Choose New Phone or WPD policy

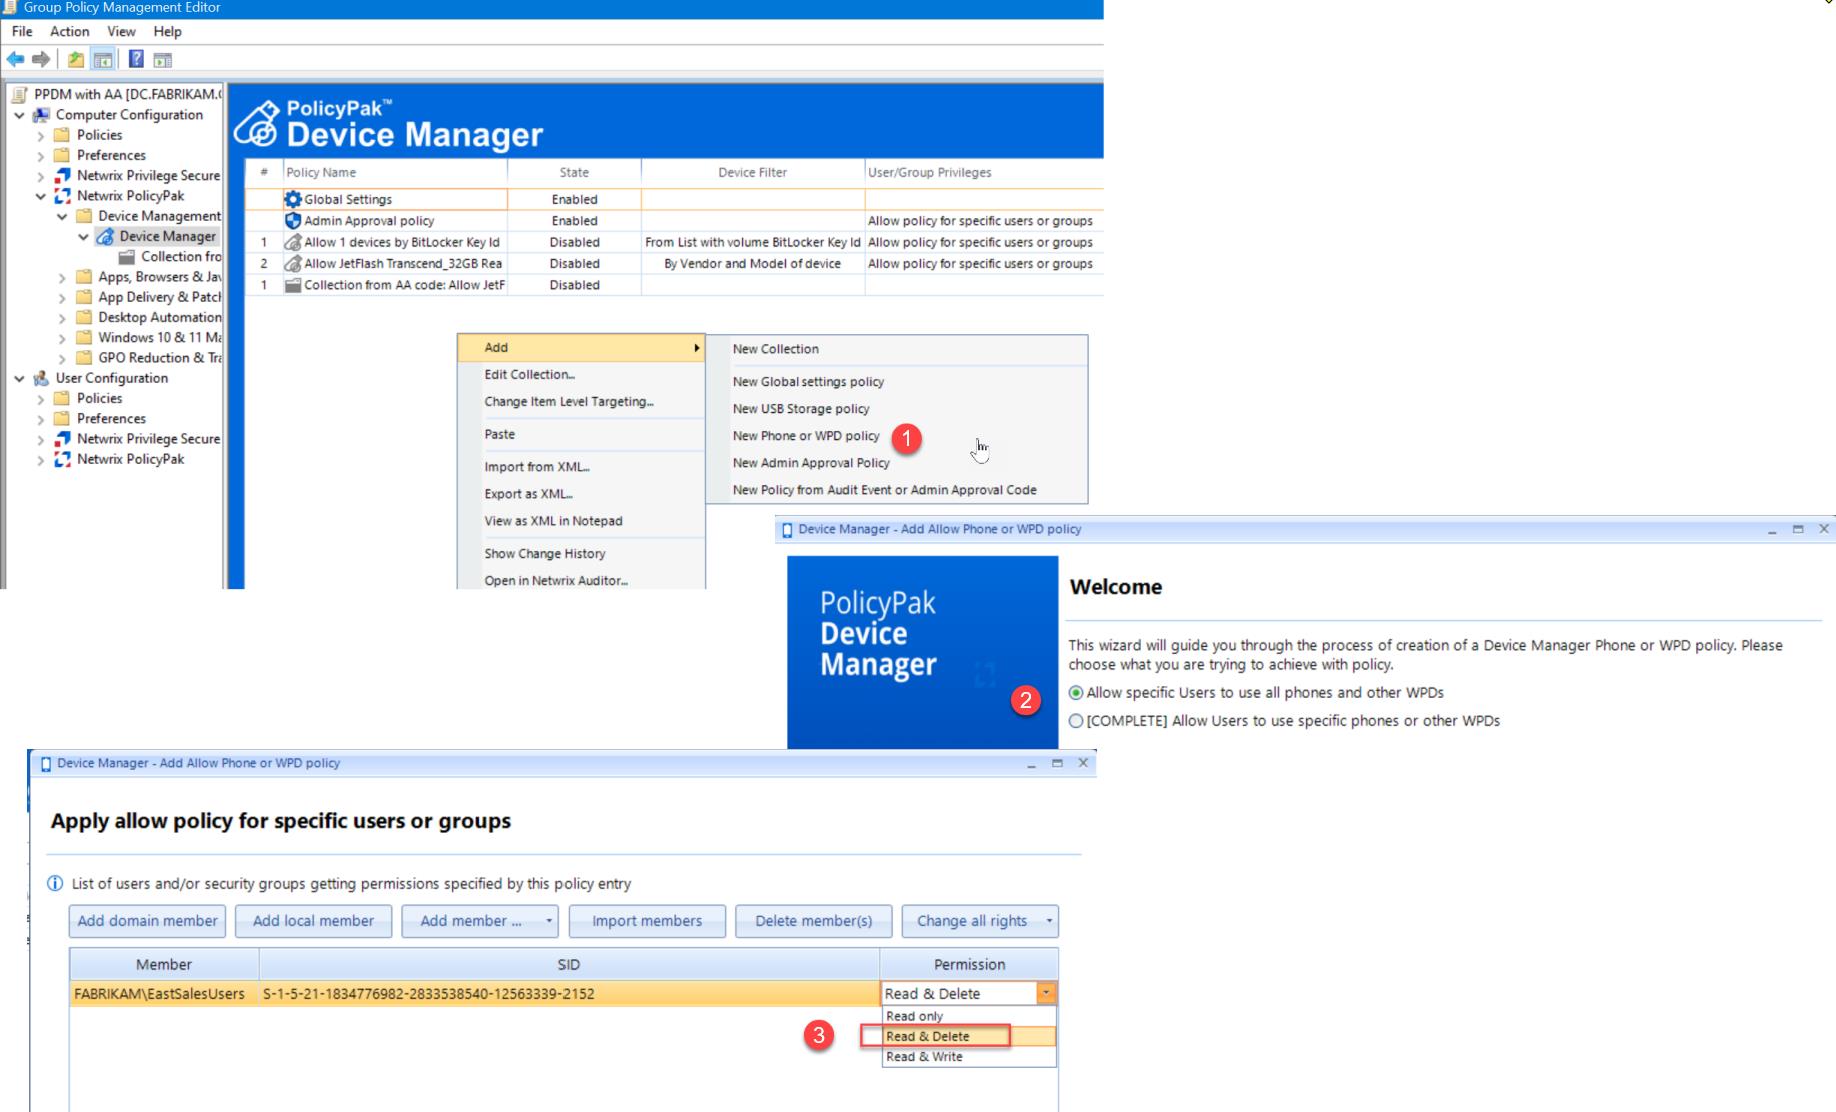click(805, 436)
